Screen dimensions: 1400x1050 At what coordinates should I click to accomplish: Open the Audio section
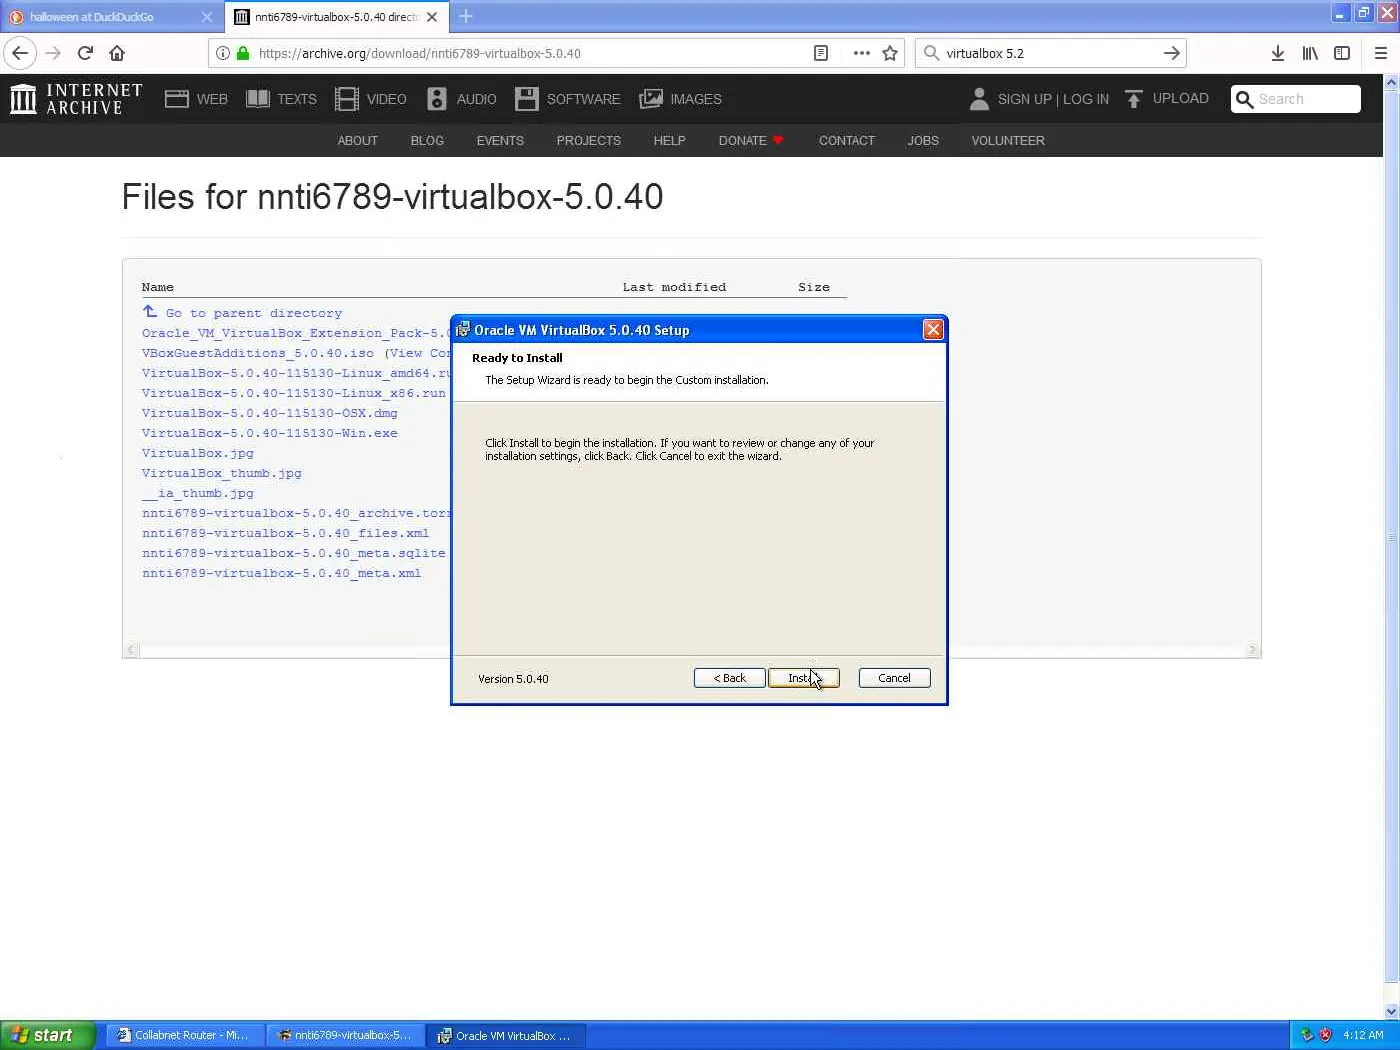[461, 99]
